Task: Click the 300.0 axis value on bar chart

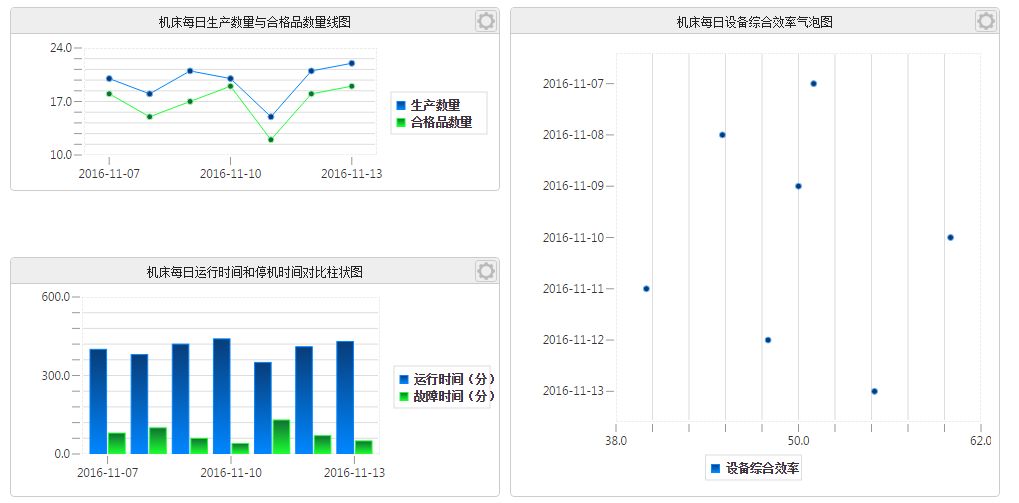Action: [57, 376]
